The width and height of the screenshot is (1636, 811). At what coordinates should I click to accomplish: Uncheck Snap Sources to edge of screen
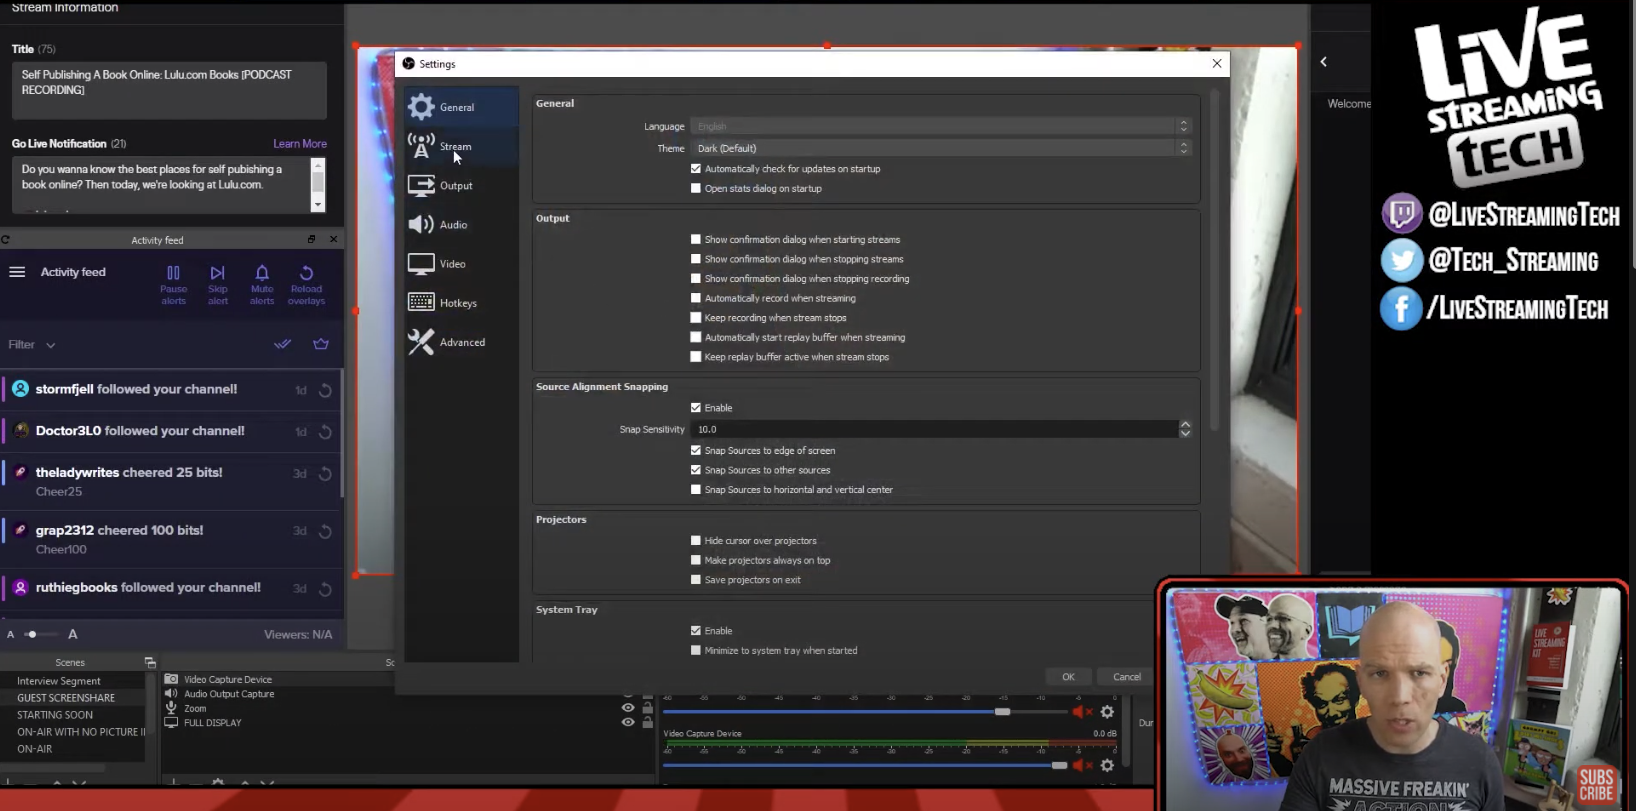[696, 451]
